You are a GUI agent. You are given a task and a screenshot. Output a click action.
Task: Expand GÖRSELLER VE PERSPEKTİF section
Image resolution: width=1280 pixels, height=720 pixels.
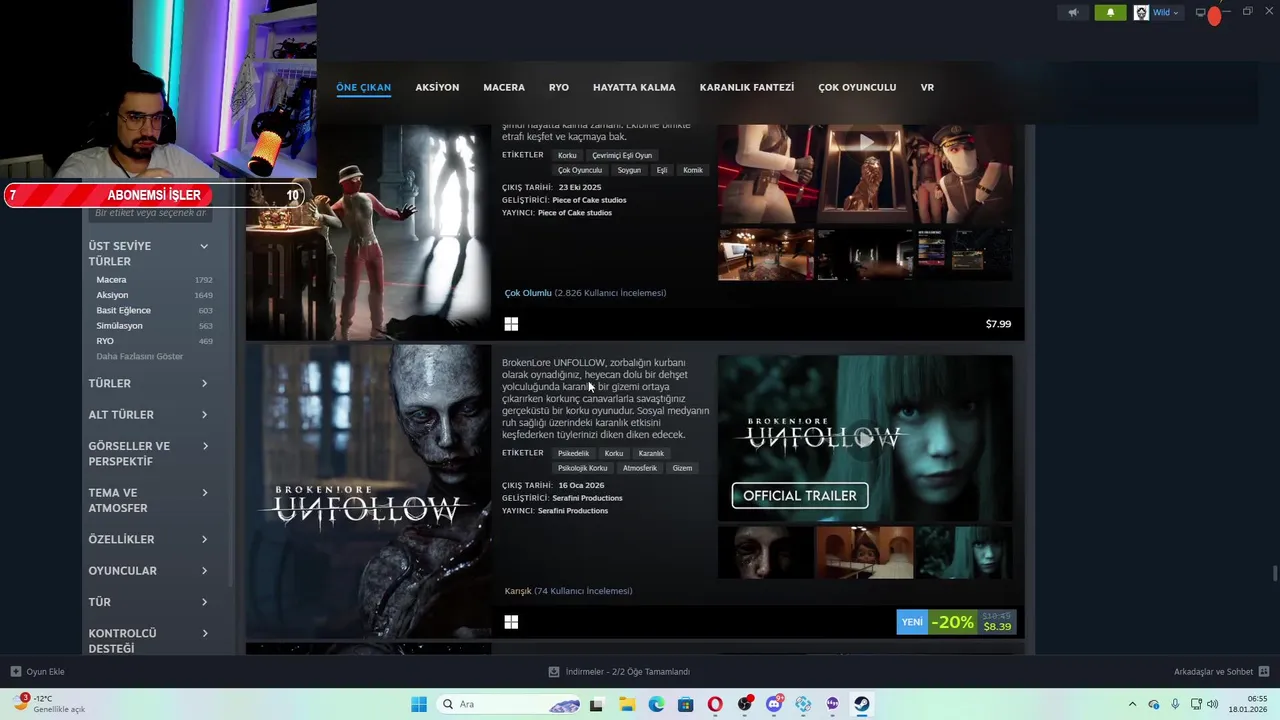pos(148,453)
